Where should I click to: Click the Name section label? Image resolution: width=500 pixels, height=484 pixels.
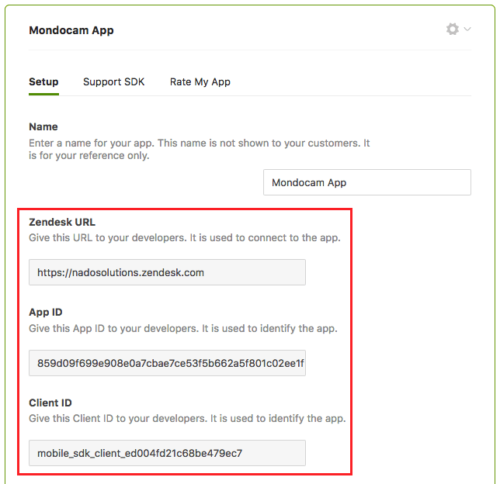coord(43,127)
